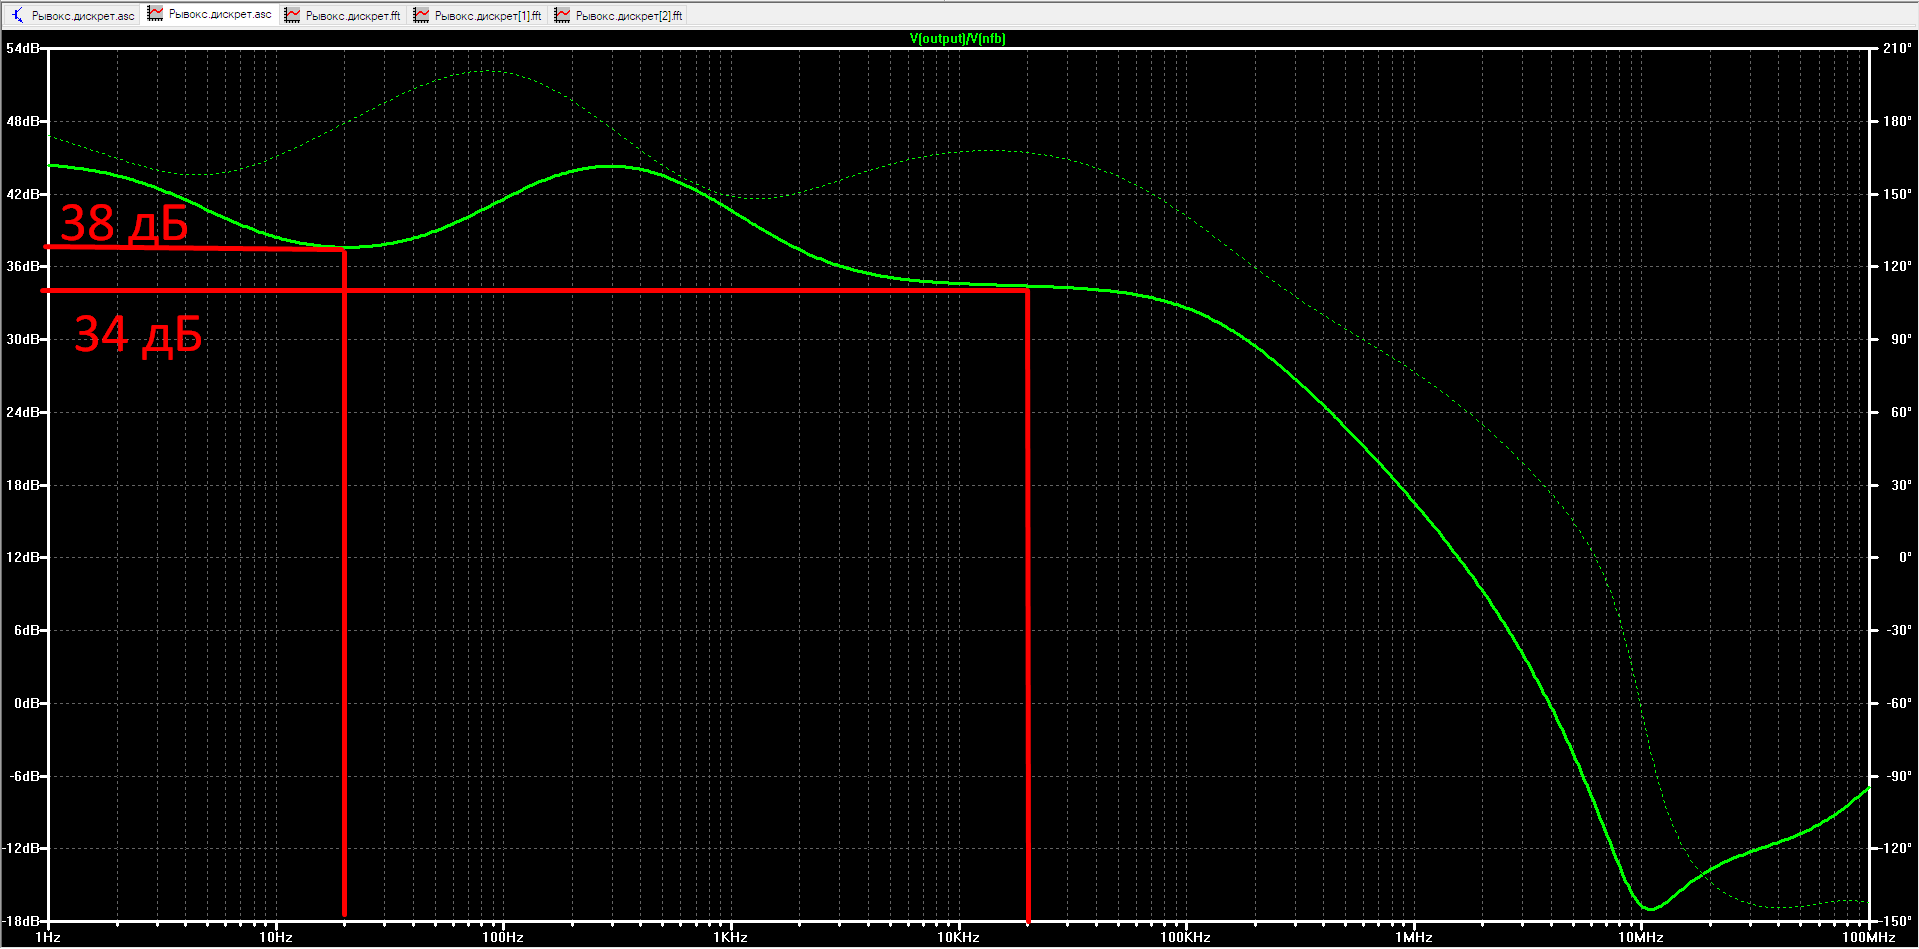This screenshot has width=1919, height=949.
Task: Click the 100KHz frequency label
Action: [1186, 937]
